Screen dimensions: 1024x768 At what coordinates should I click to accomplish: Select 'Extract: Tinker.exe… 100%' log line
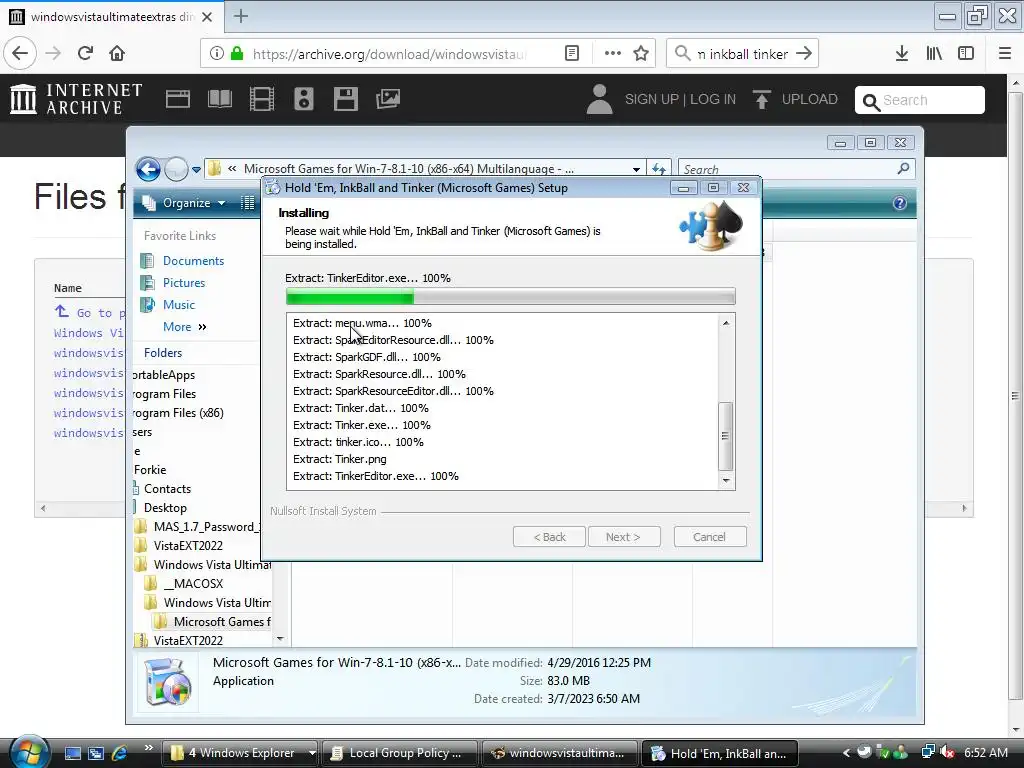coord(362,425)
